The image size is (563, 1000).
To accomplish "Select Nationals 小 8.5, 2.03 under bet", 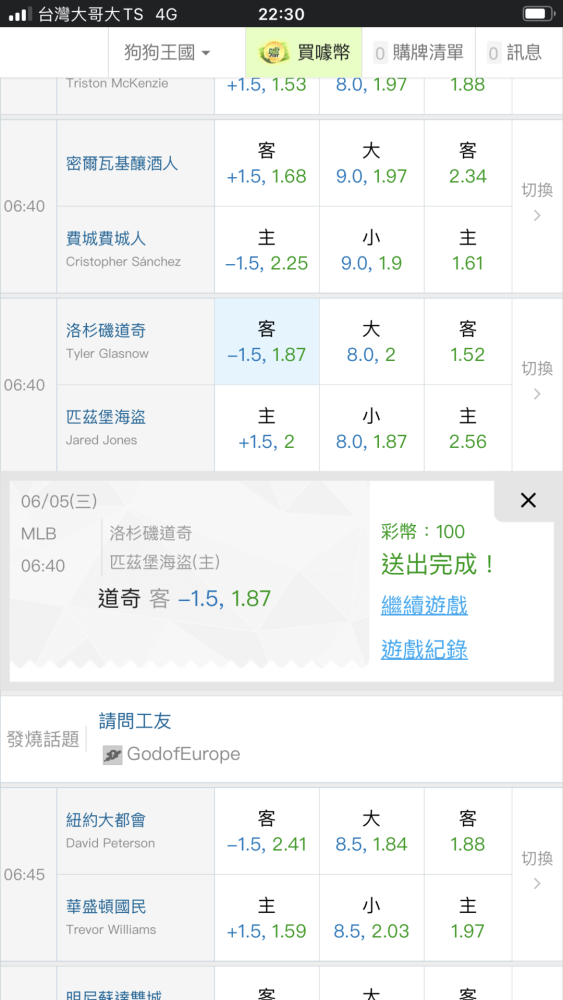I will coord(372,918).
